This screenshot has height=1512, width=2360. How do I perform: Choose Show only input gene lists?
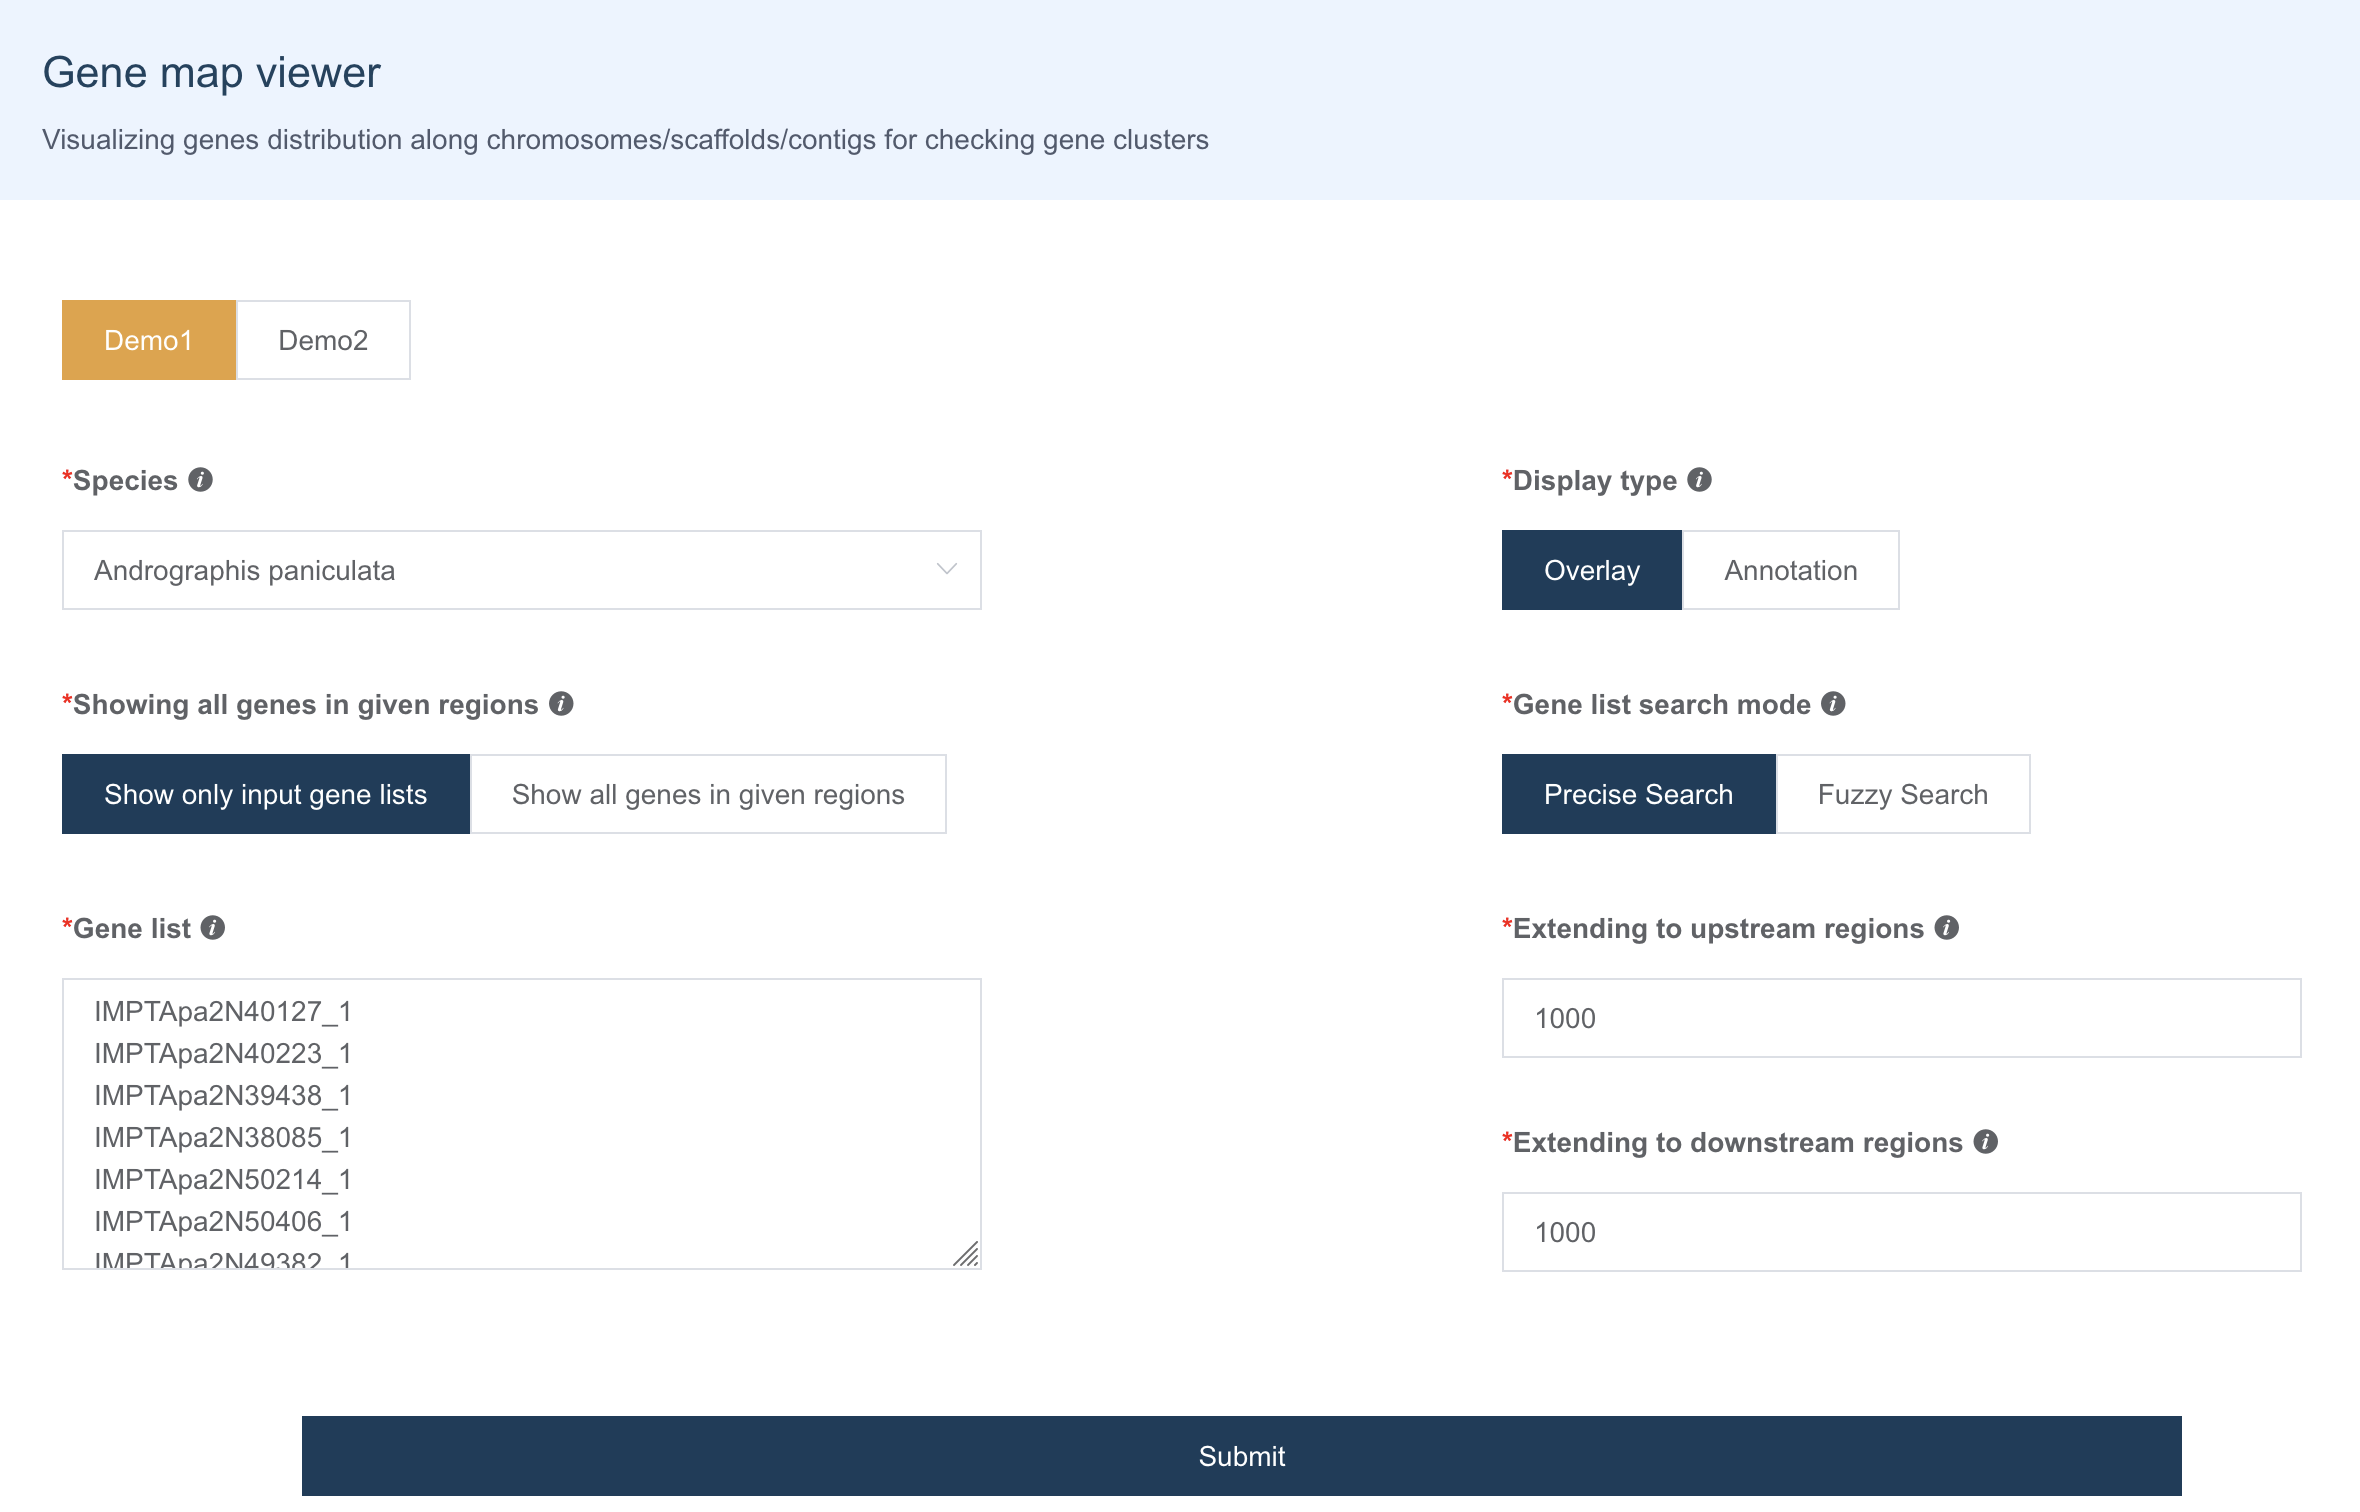(266, 794)
